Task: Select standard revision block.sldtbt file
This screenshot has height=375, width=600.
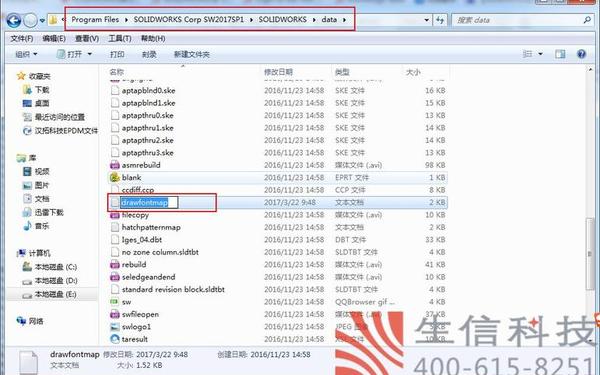Action: [x=173, y=289]
